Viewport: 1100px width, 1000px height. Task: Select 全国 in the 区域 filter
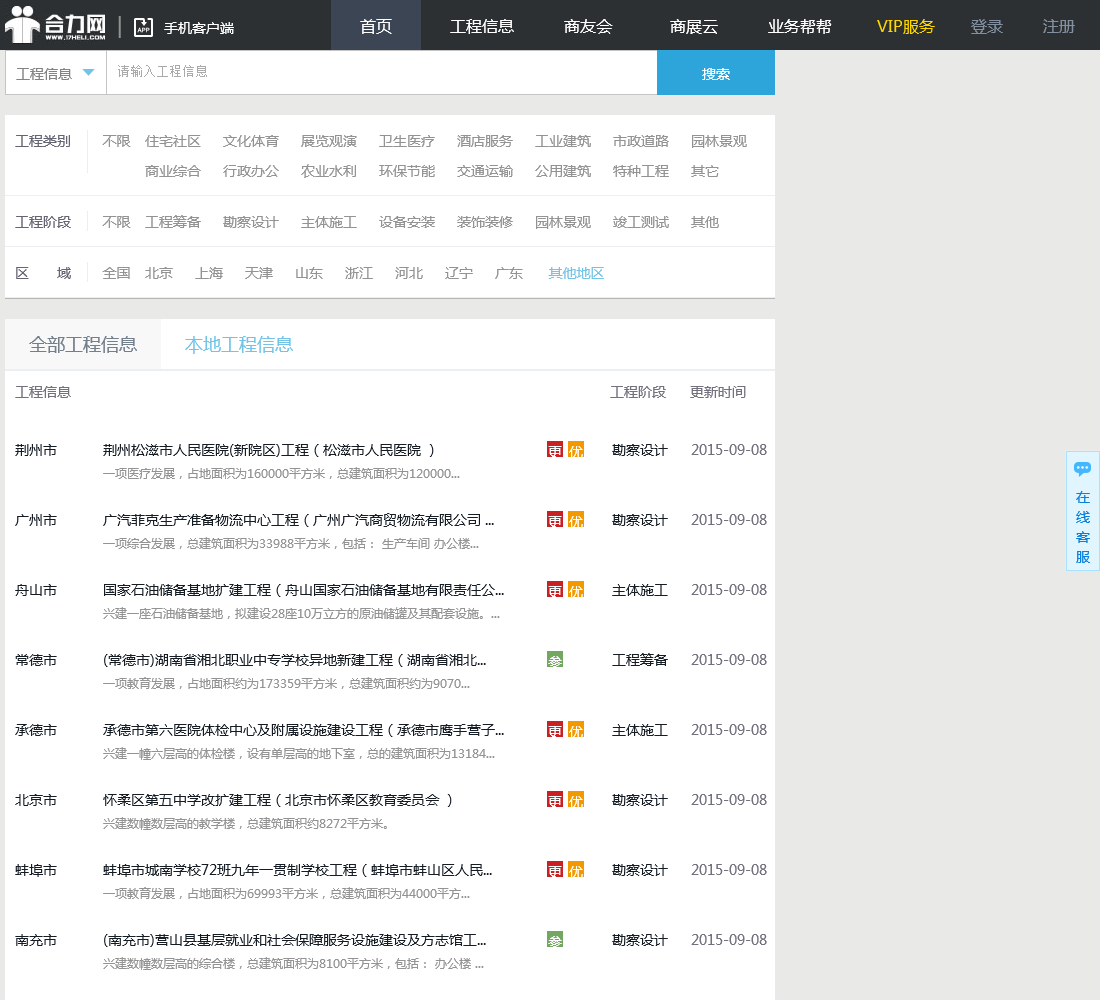point(116,273)
